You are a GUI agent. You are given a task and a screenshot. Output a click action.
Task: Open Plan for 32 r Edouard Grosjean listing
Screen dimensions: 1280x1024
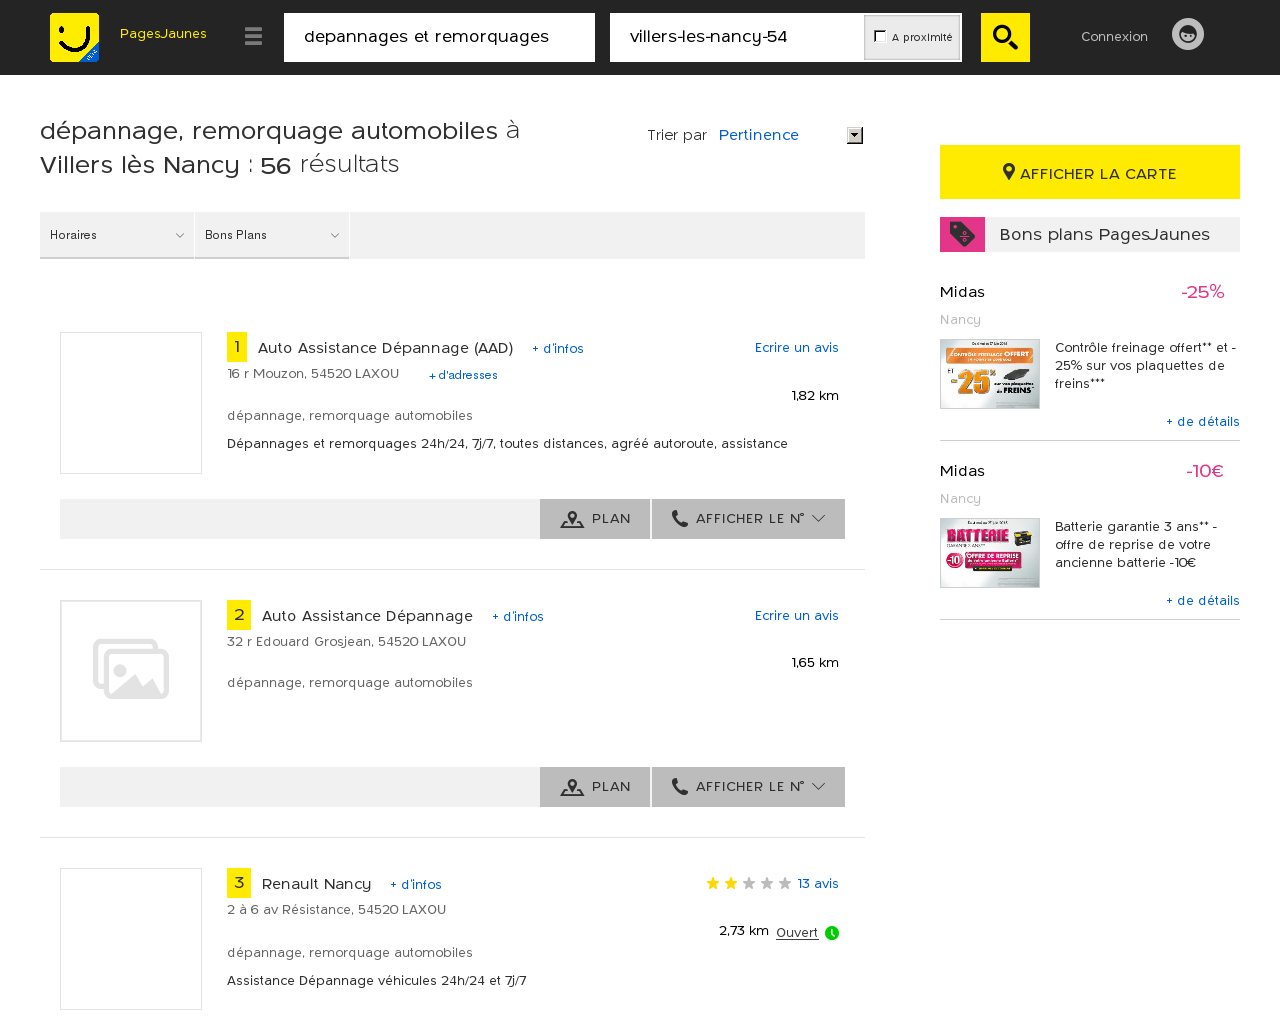595,787
